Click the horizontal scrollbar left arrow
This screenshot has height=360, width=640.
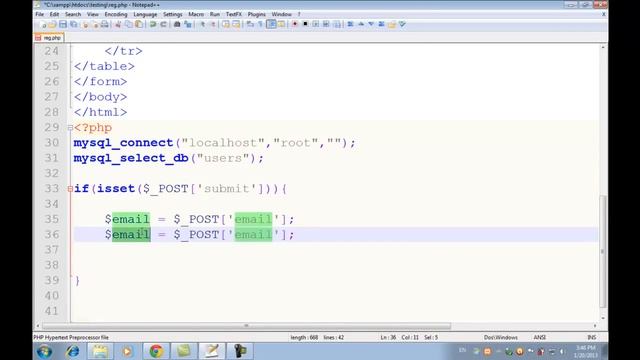[38, 326]
